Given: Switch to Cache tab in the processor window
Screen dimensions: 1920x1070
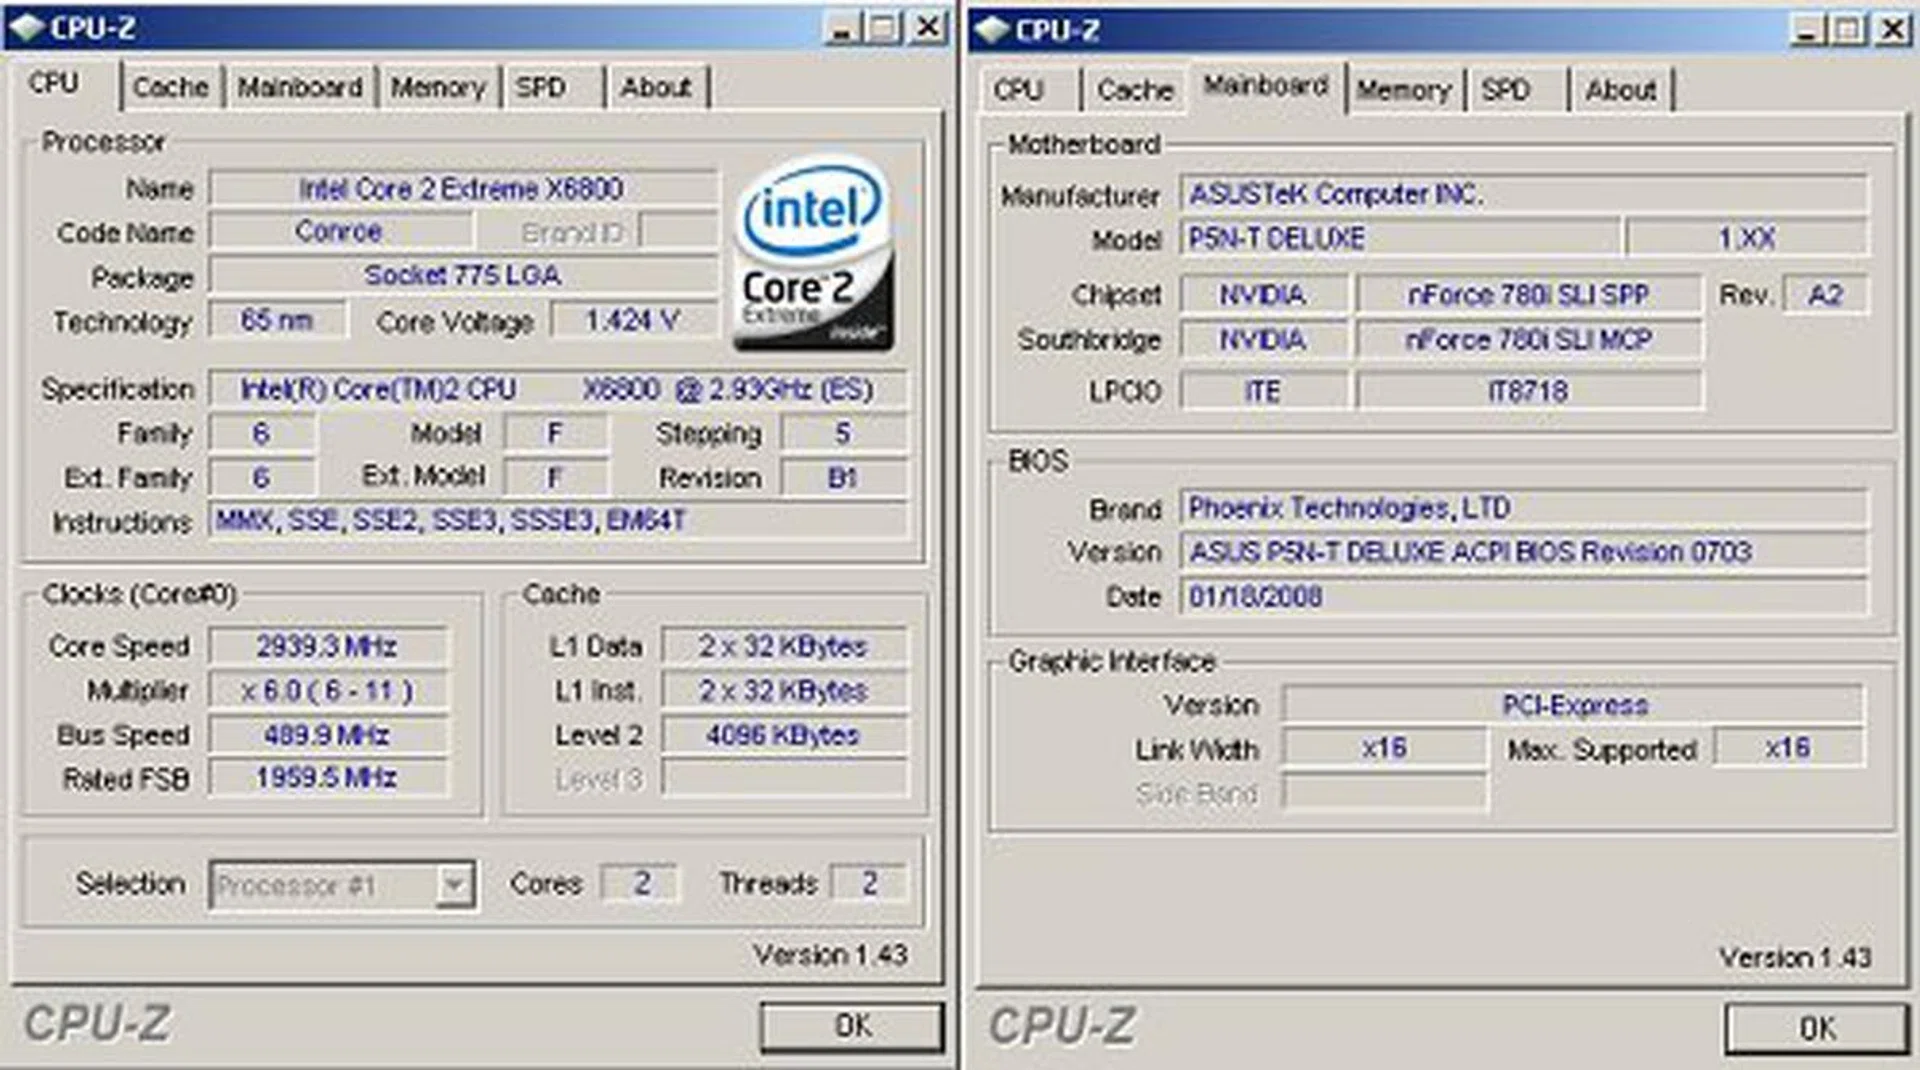Looking at the screenshot, I should point(170,88).
